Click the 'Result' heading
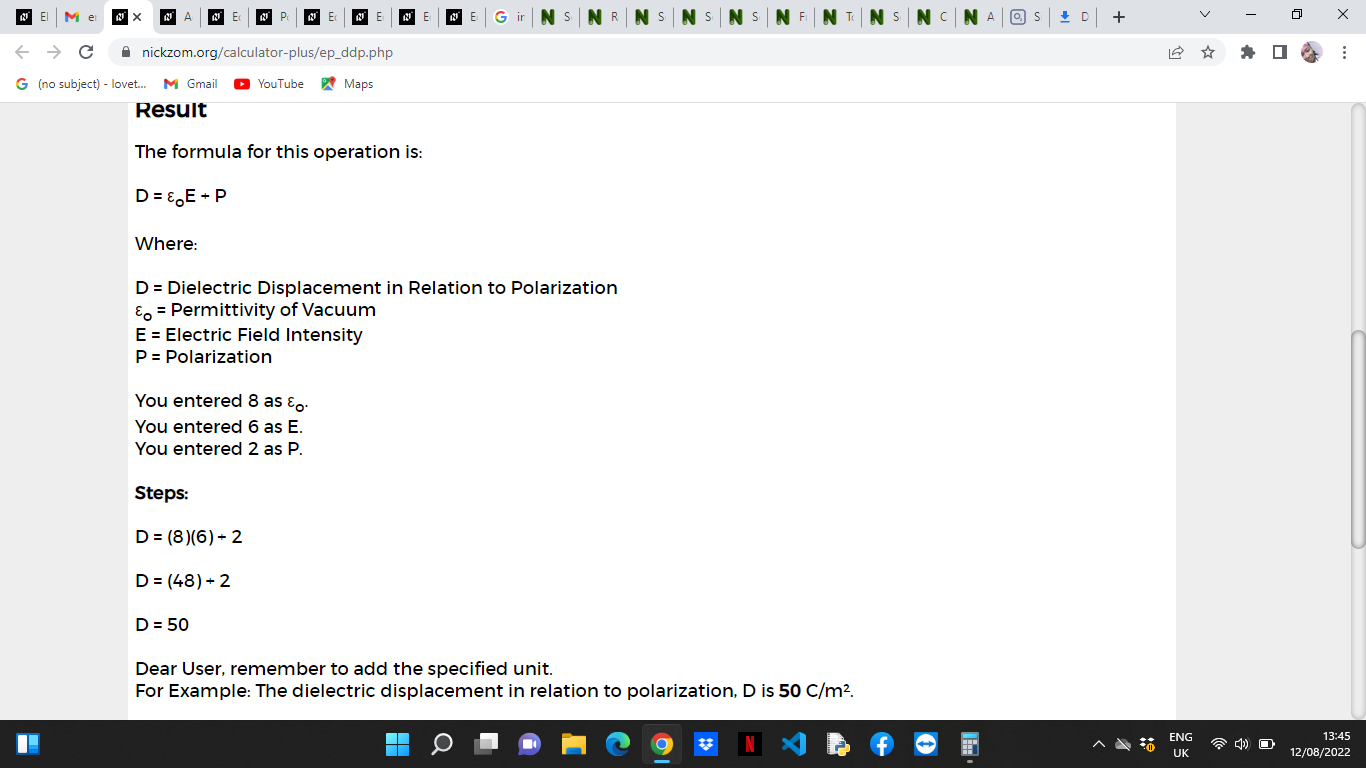The width and height of the screenshot is (1366, 768). 171,110
